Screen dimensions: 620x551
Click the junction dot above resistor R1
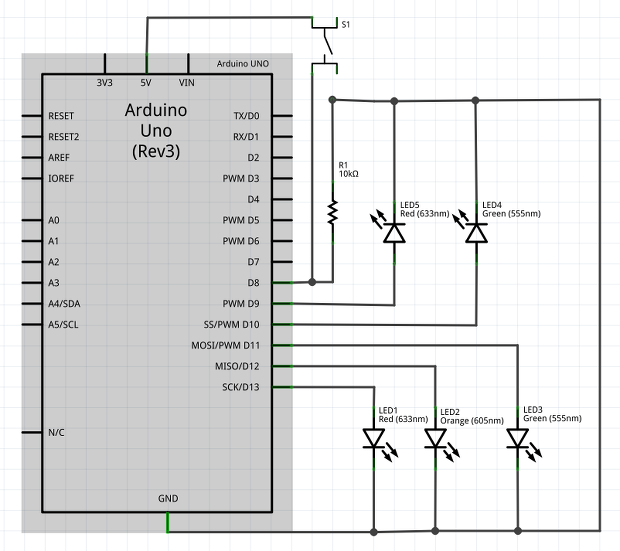333,100
